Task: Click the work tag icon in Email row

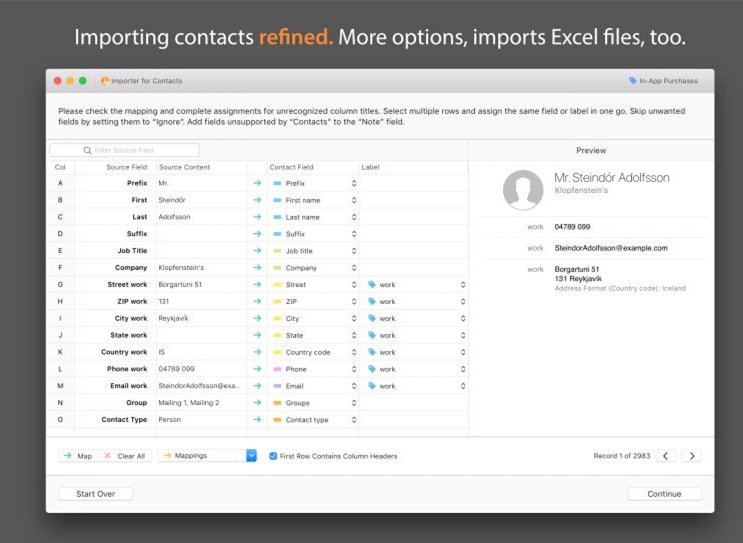Action: [x=372, y=386]
